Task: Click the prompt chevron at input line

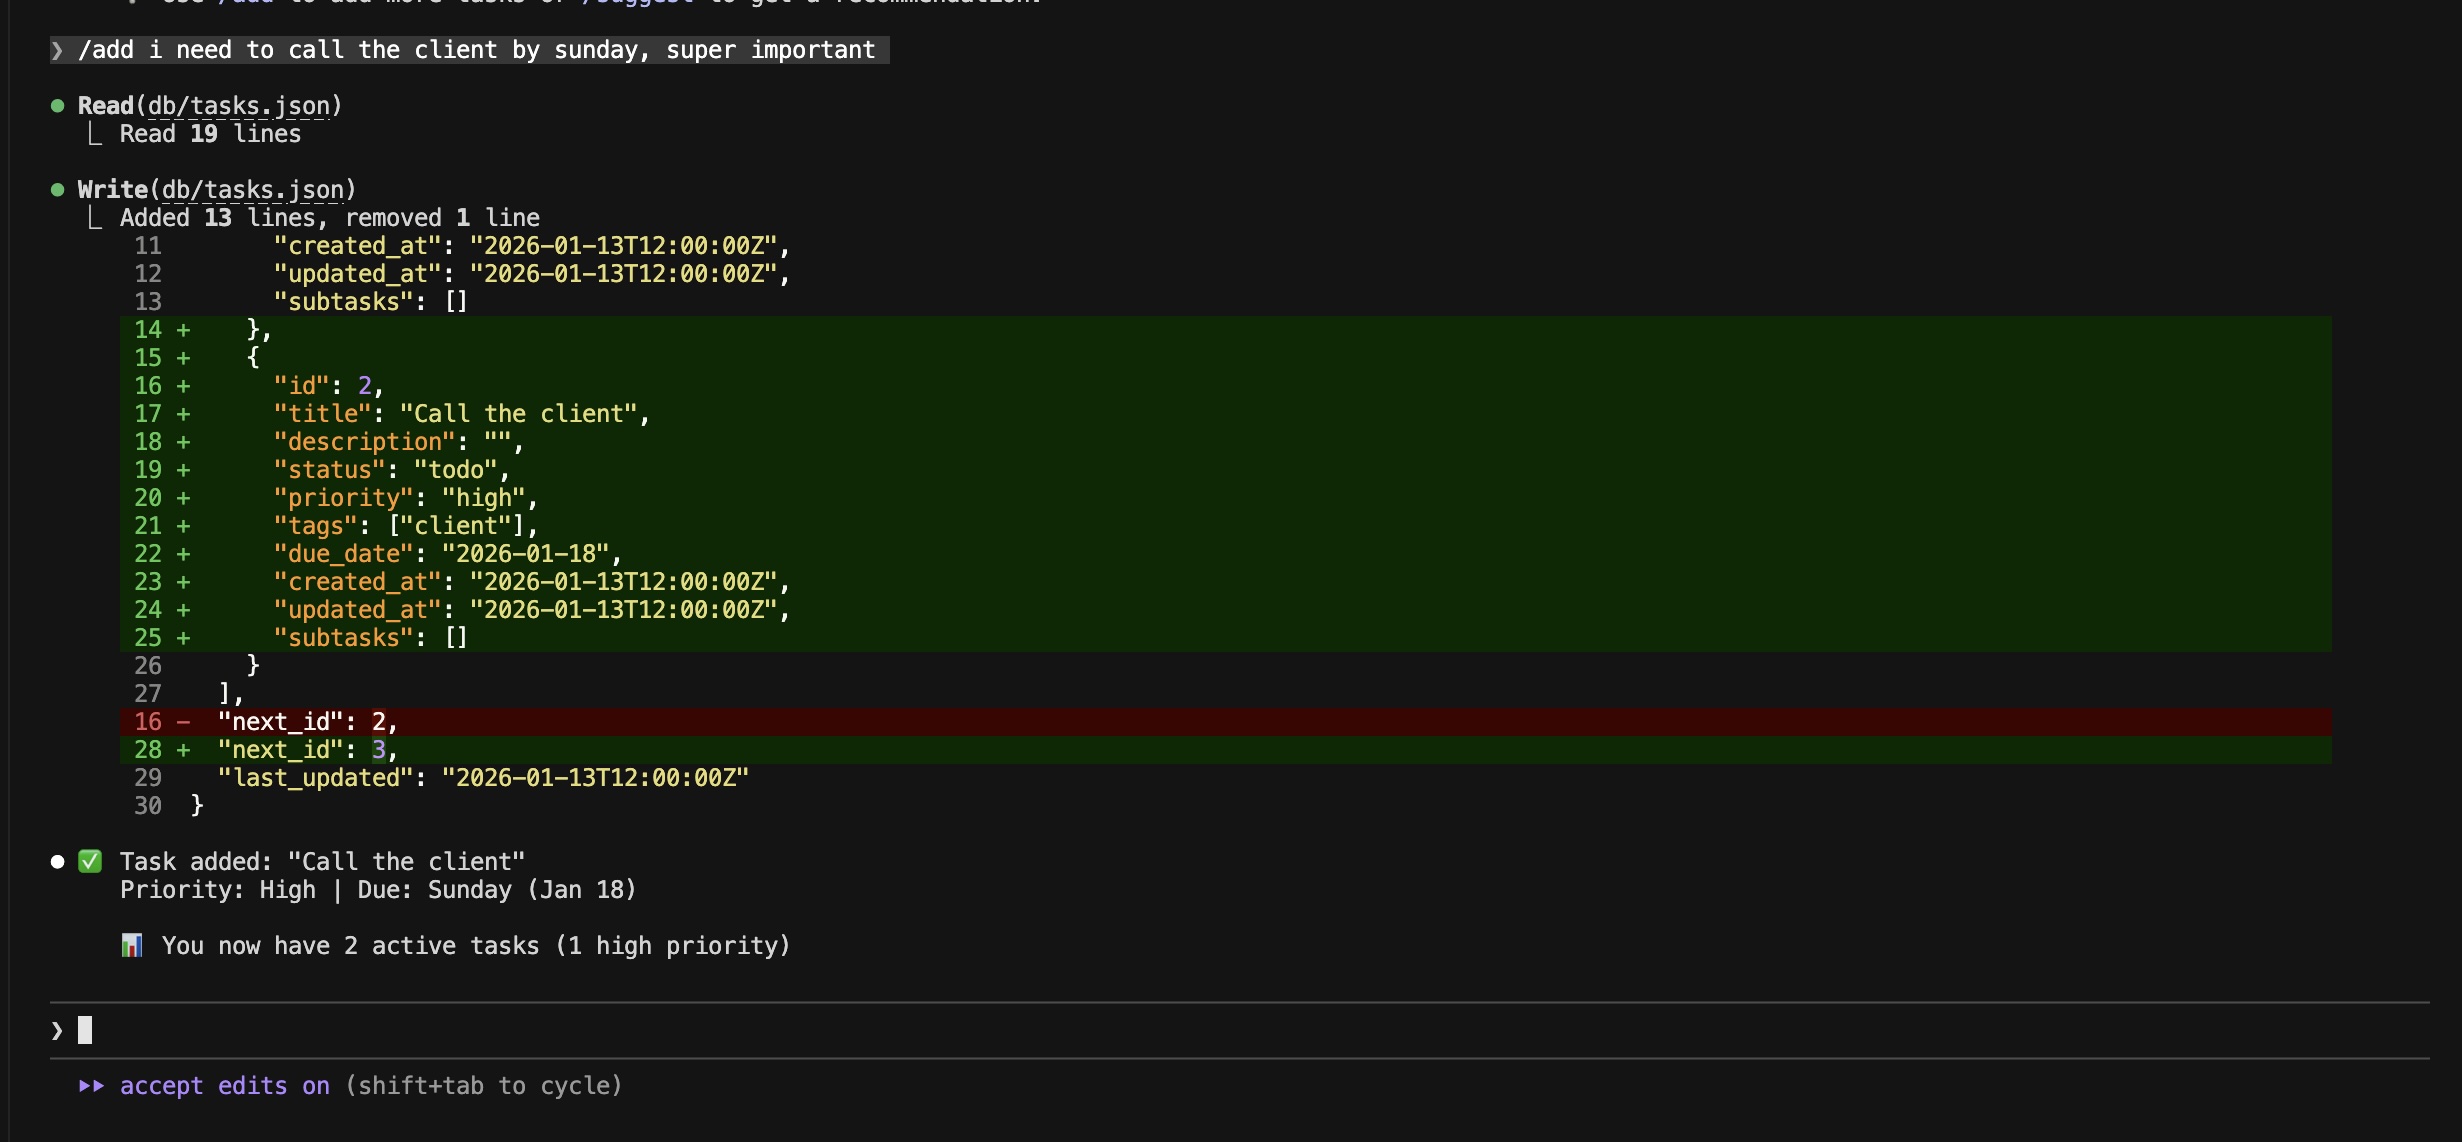Action: [57, 1030]
